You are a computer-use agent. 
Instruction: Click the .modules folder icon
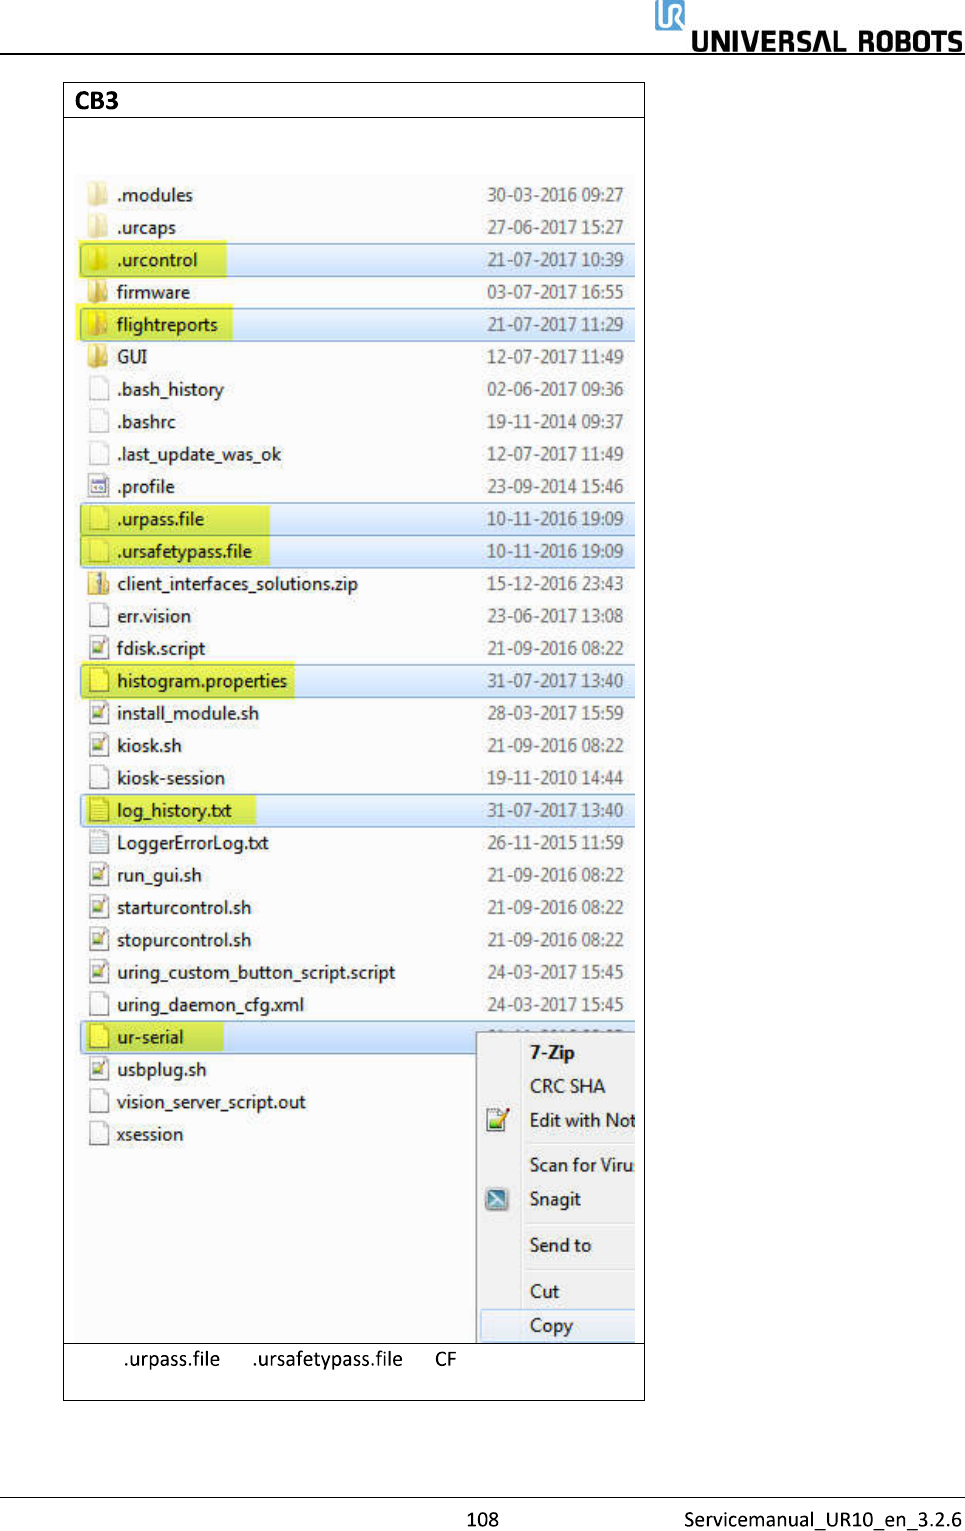98,194
